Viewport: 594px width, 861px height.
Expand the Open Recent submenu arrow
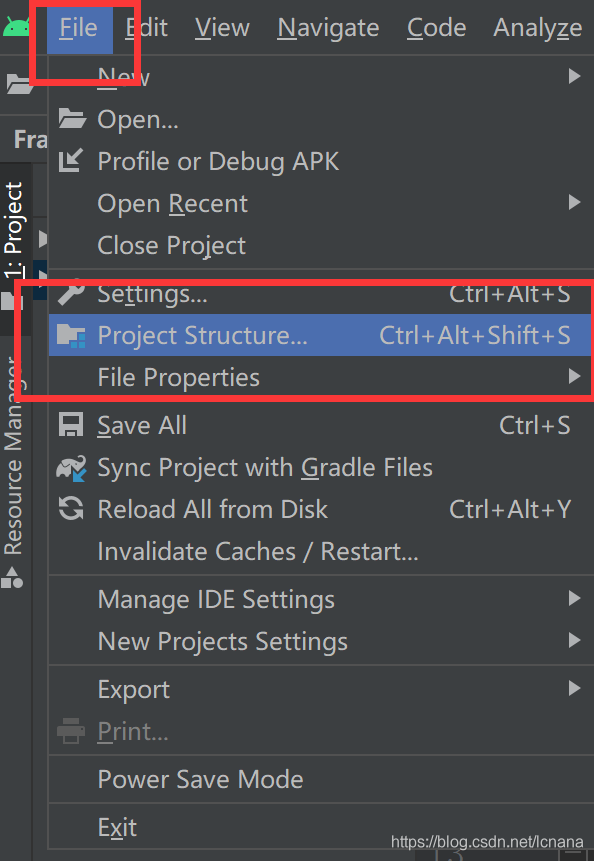(x=574, y=203)
